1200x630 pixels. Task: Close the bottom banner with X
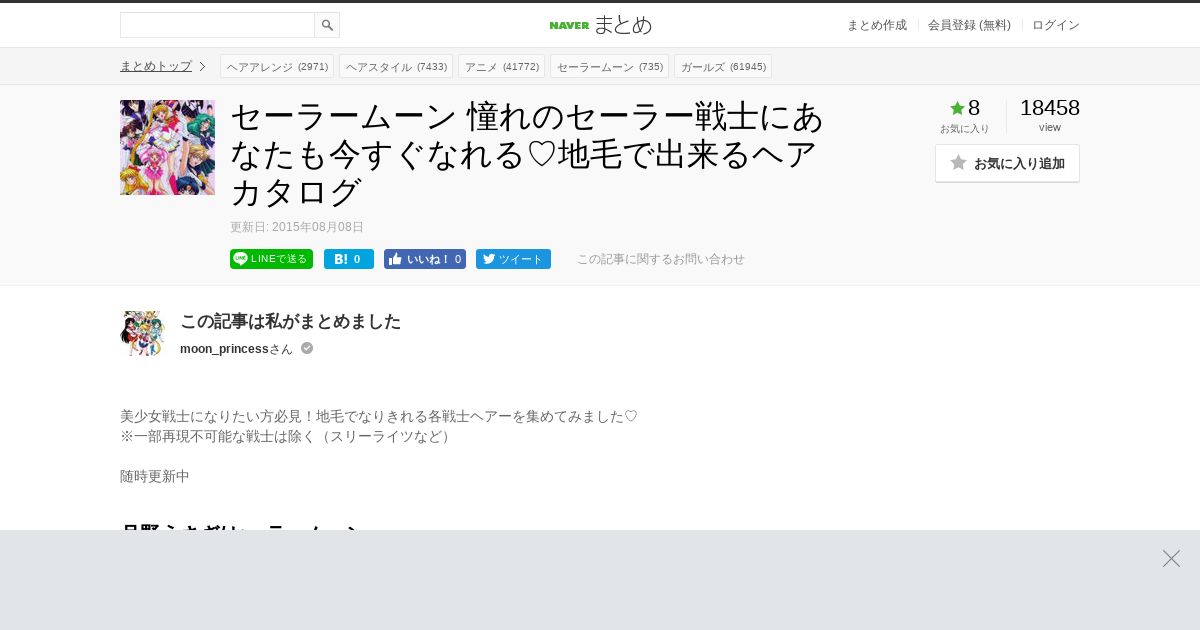tap(1171, 558)
